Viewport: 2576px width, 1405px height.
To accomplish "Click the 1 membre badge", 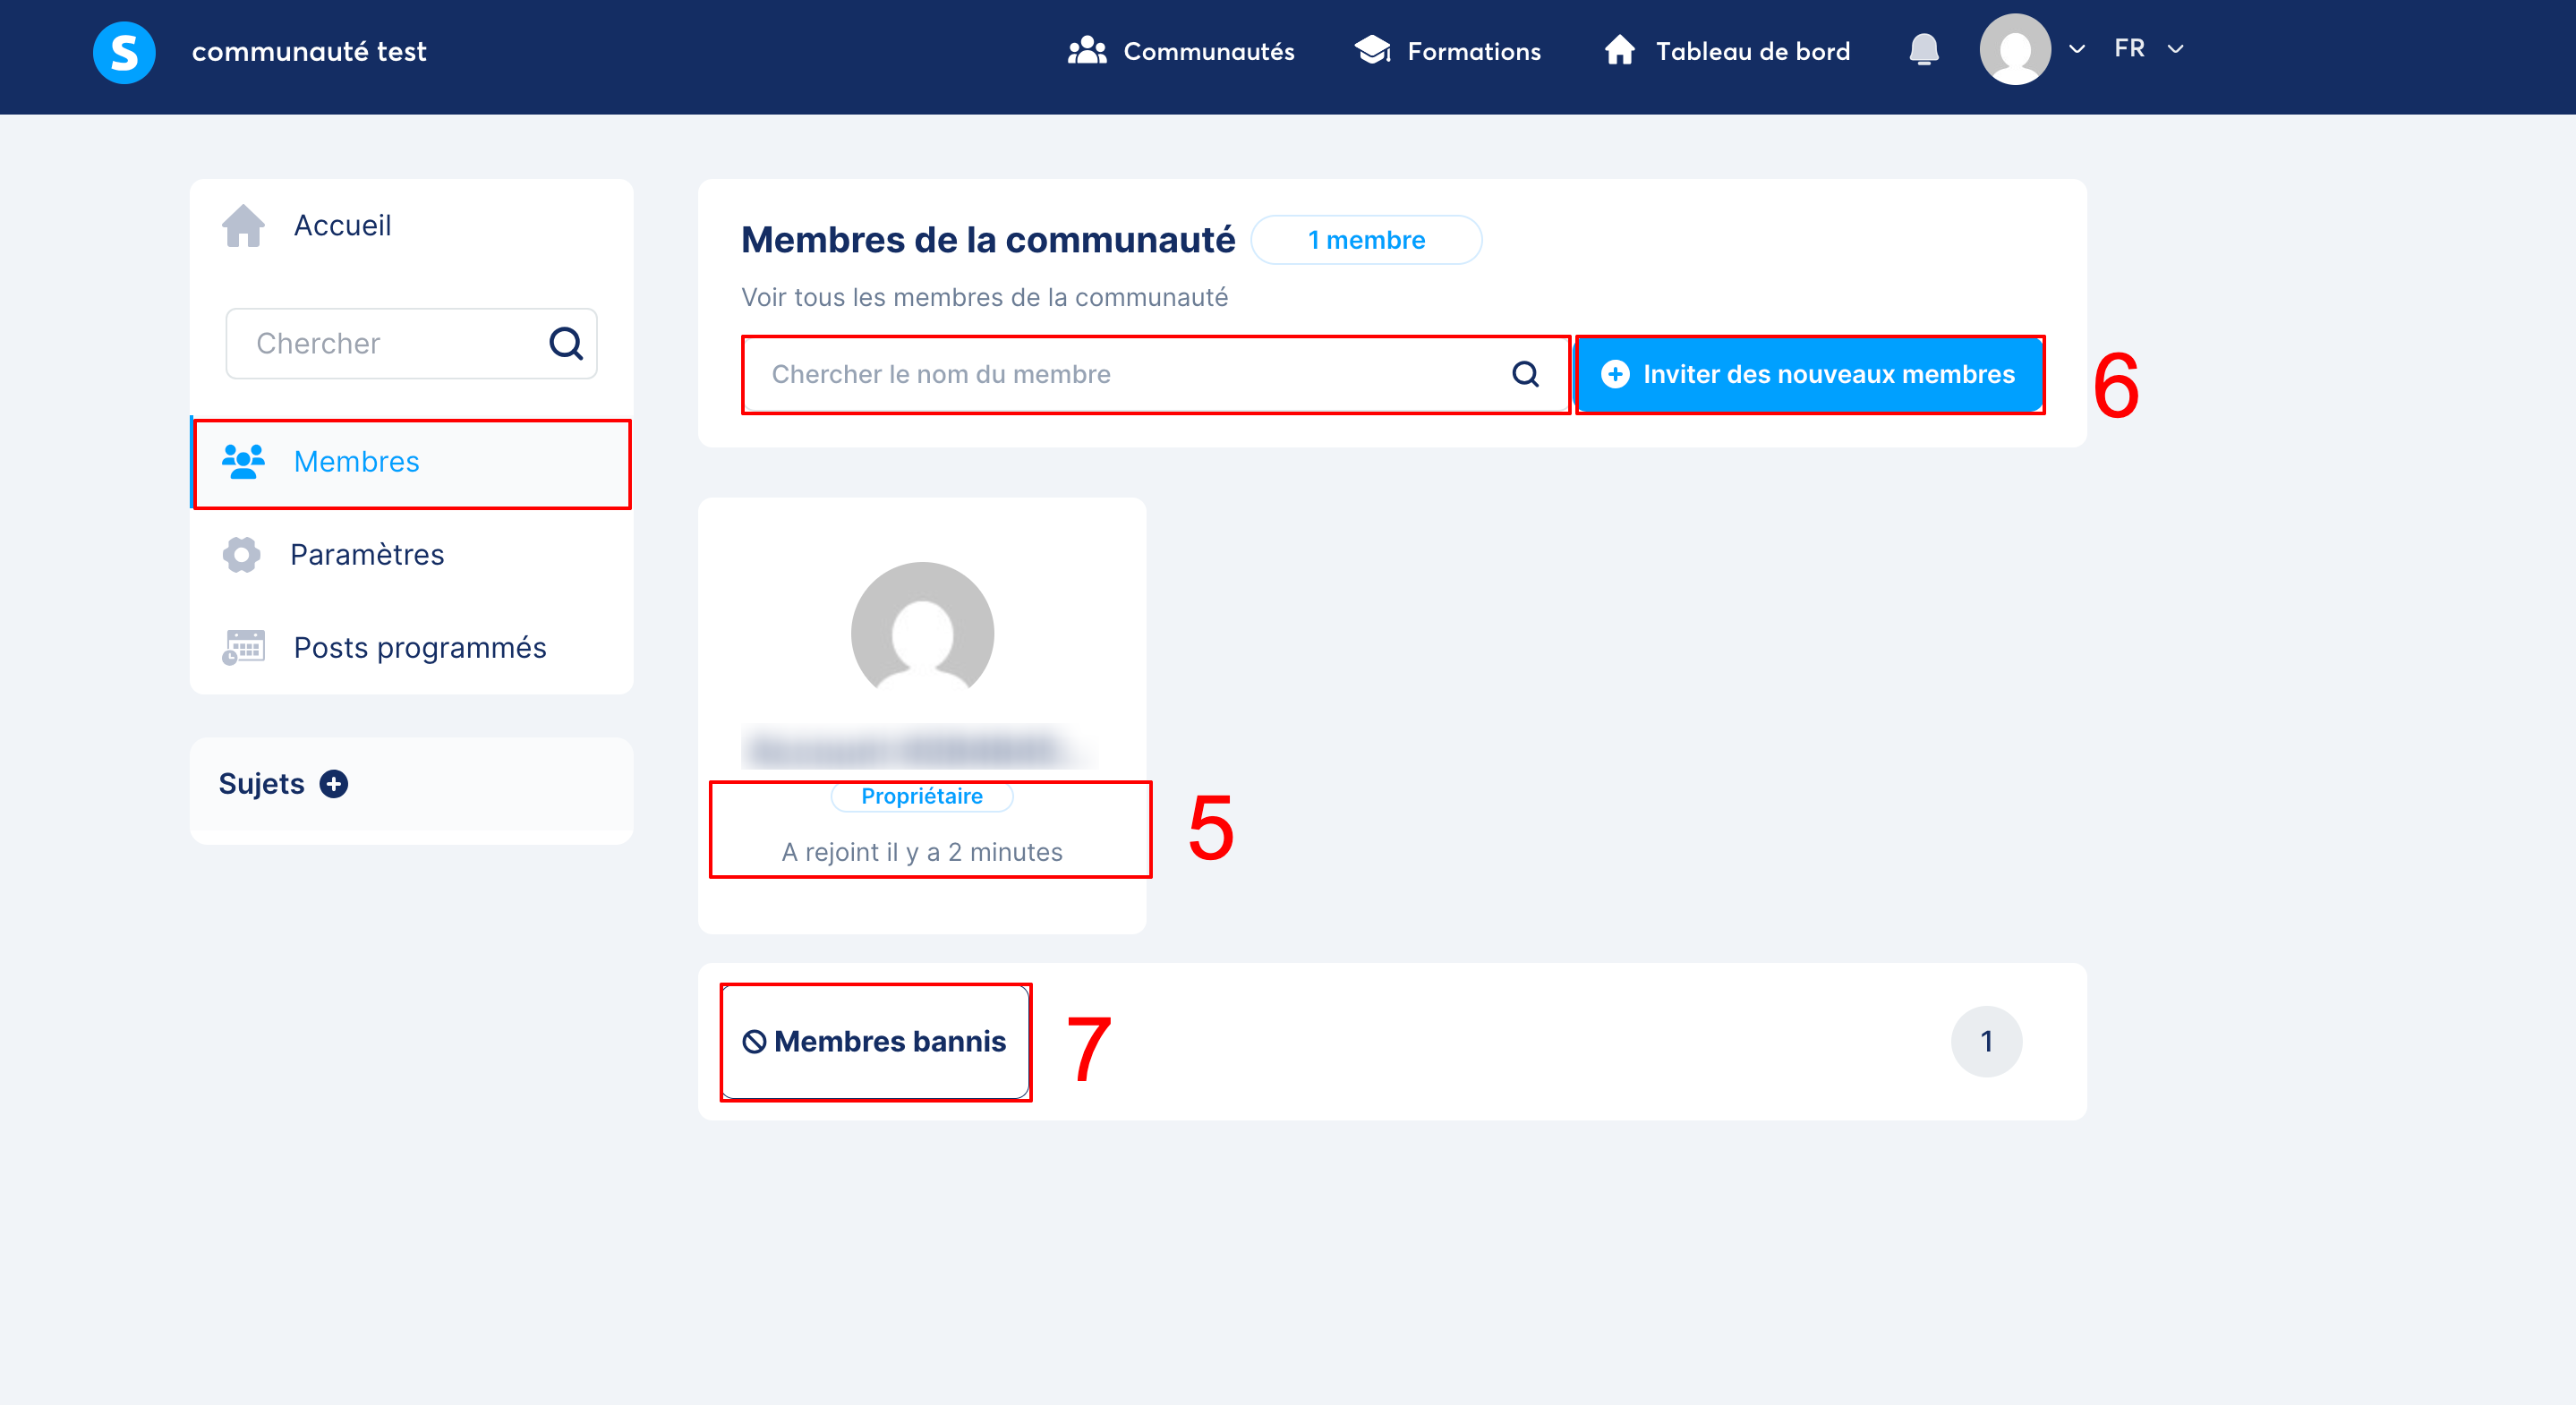I will tap(1365, 240).
